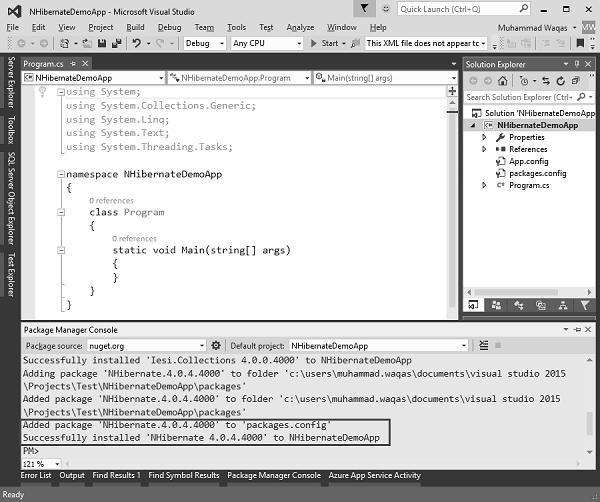Select App.config in Solution Explorer

(528, 161)
